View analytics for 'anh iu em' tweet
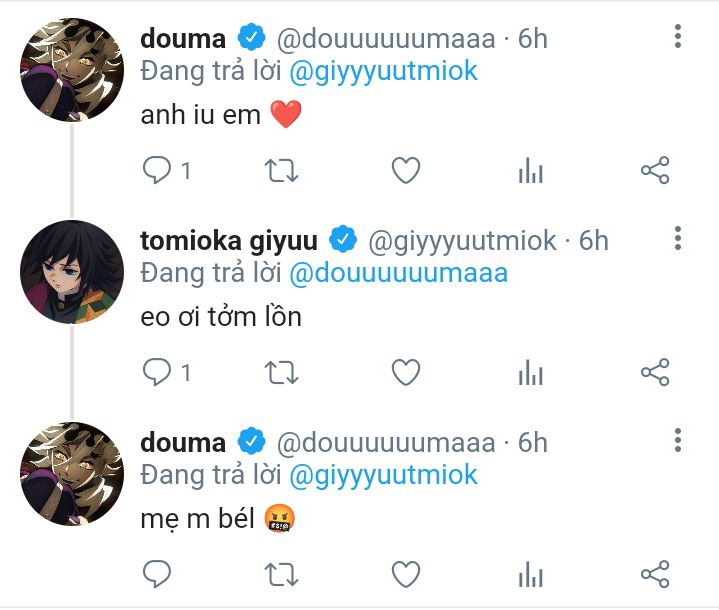Image resolution: width=719 pixels, height=610 pixels. coord(530,171)
